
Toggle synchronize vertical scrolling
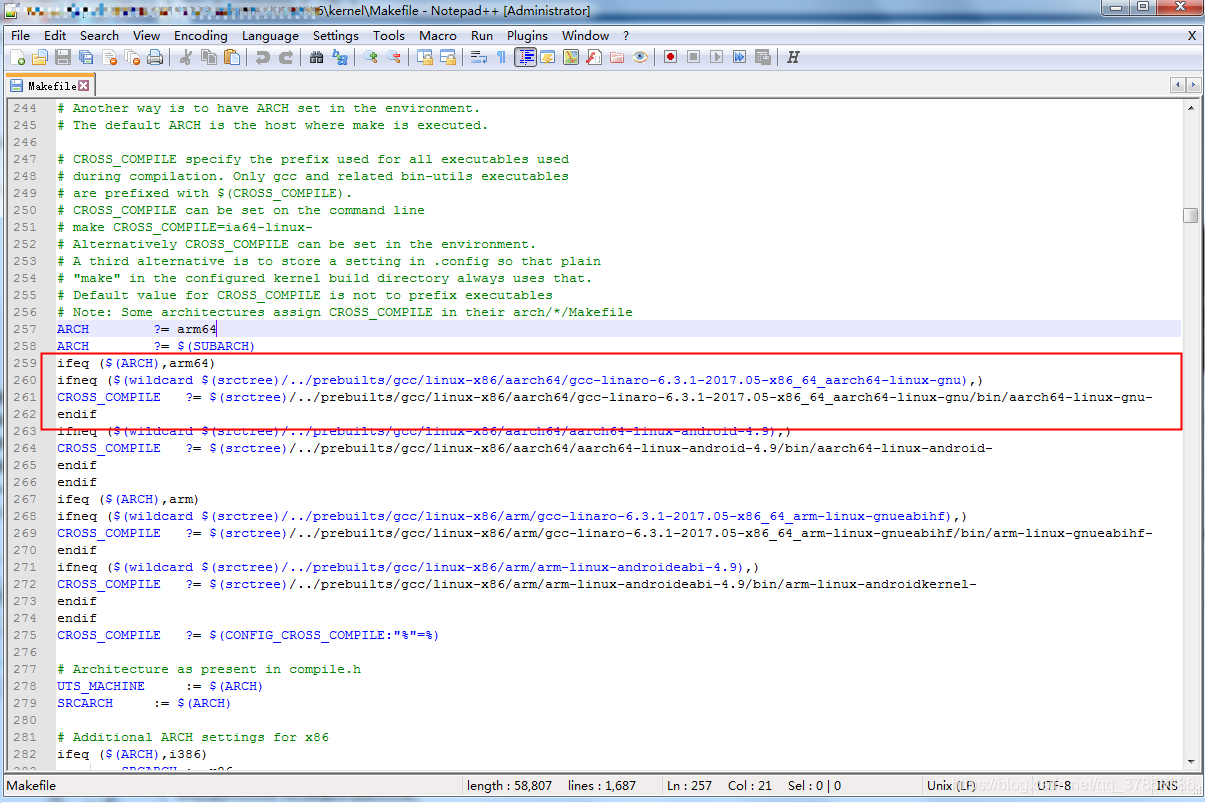[x=425, y=57]
